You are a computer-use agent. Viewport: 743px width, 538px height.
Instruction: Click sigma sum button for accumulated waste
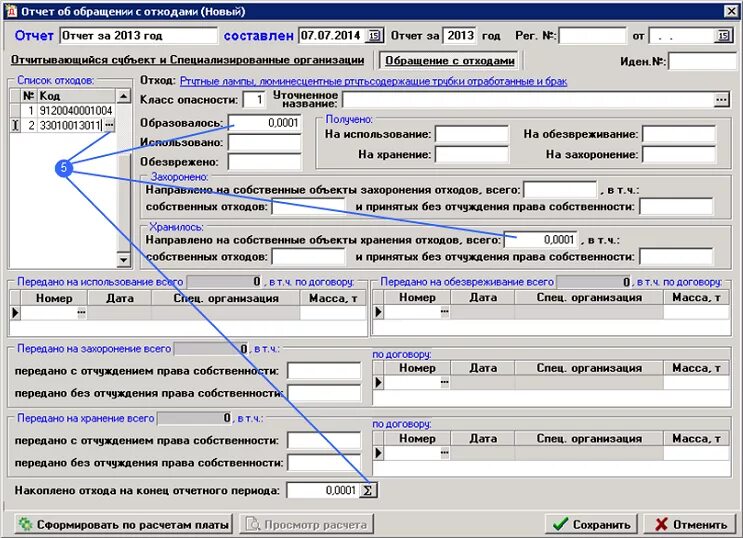[x=368, y=490]
